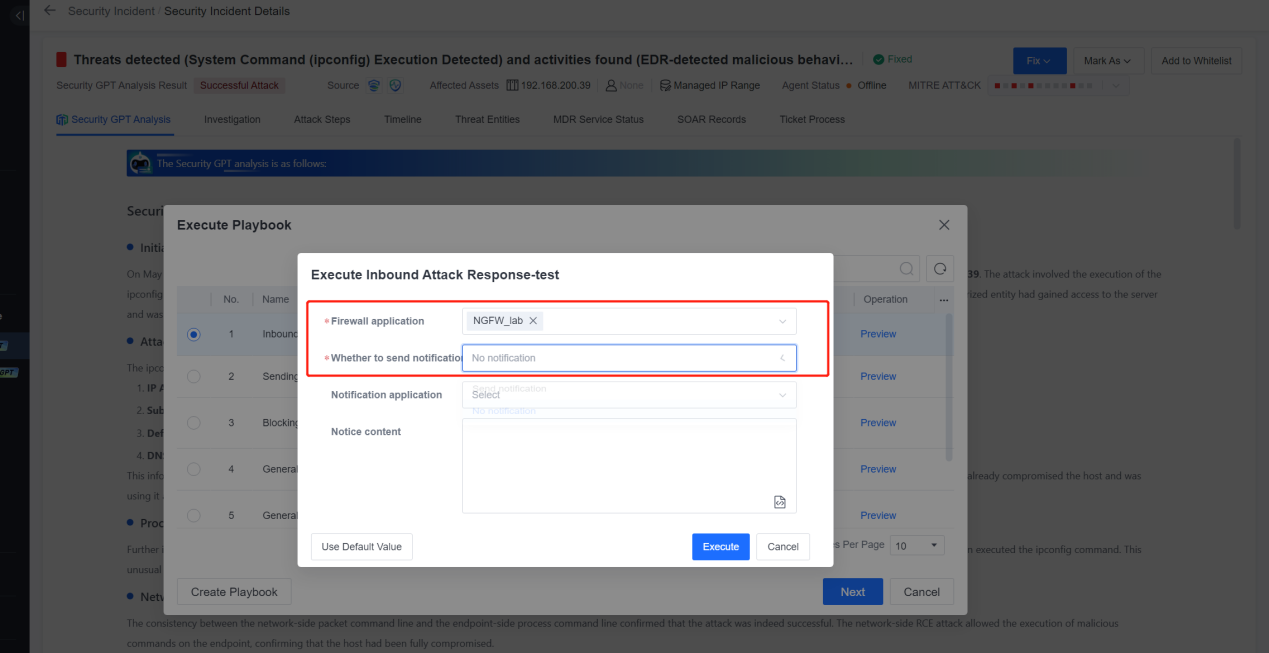Click the Managed IP Range icon

coord(665,86)
